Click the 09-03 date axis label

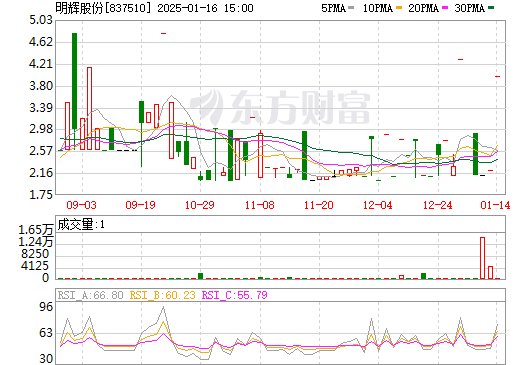coord(81,205)
